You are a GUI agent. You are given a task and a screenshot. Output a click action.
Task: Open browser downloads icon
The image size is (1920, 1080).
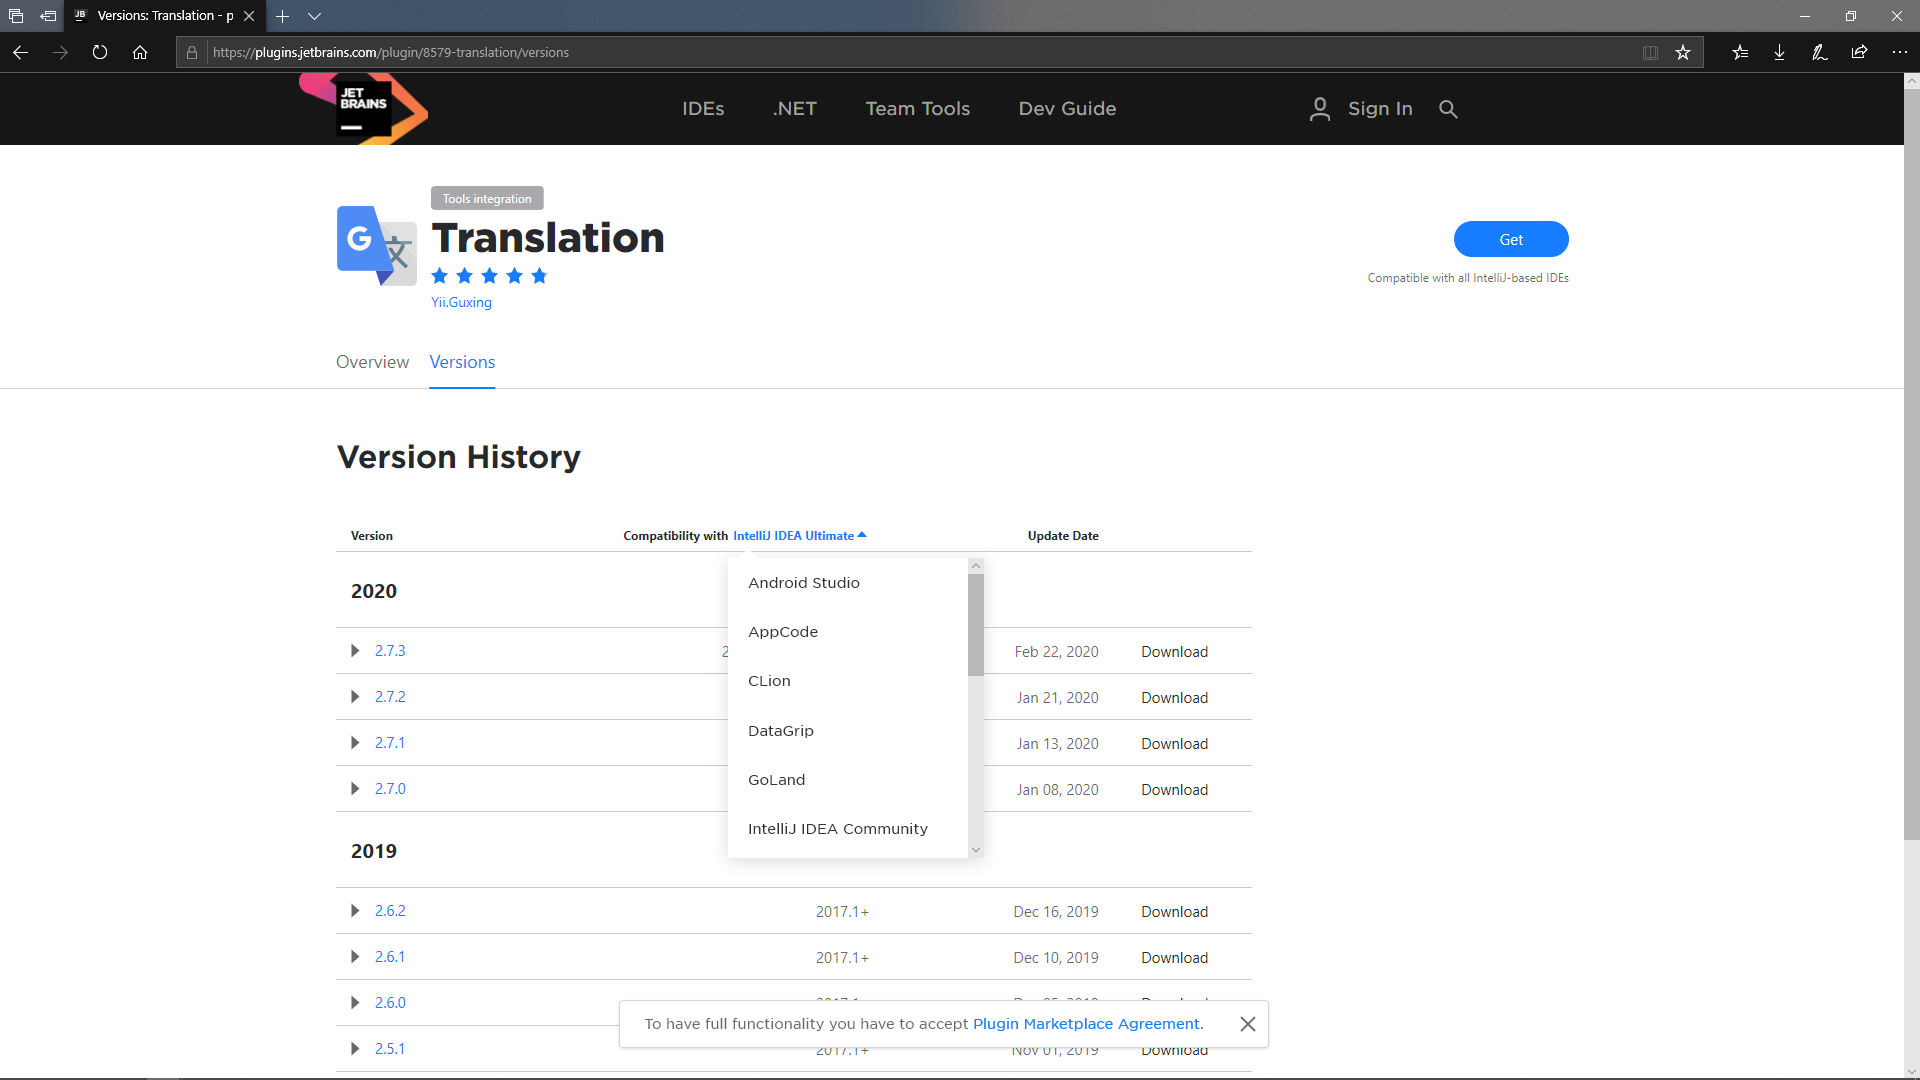pyautogui.click(x=1779, y=52)
